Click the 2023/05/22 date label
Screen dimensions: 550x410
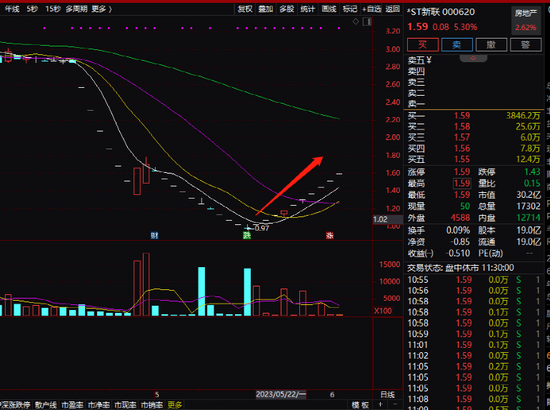pos(281,395)
